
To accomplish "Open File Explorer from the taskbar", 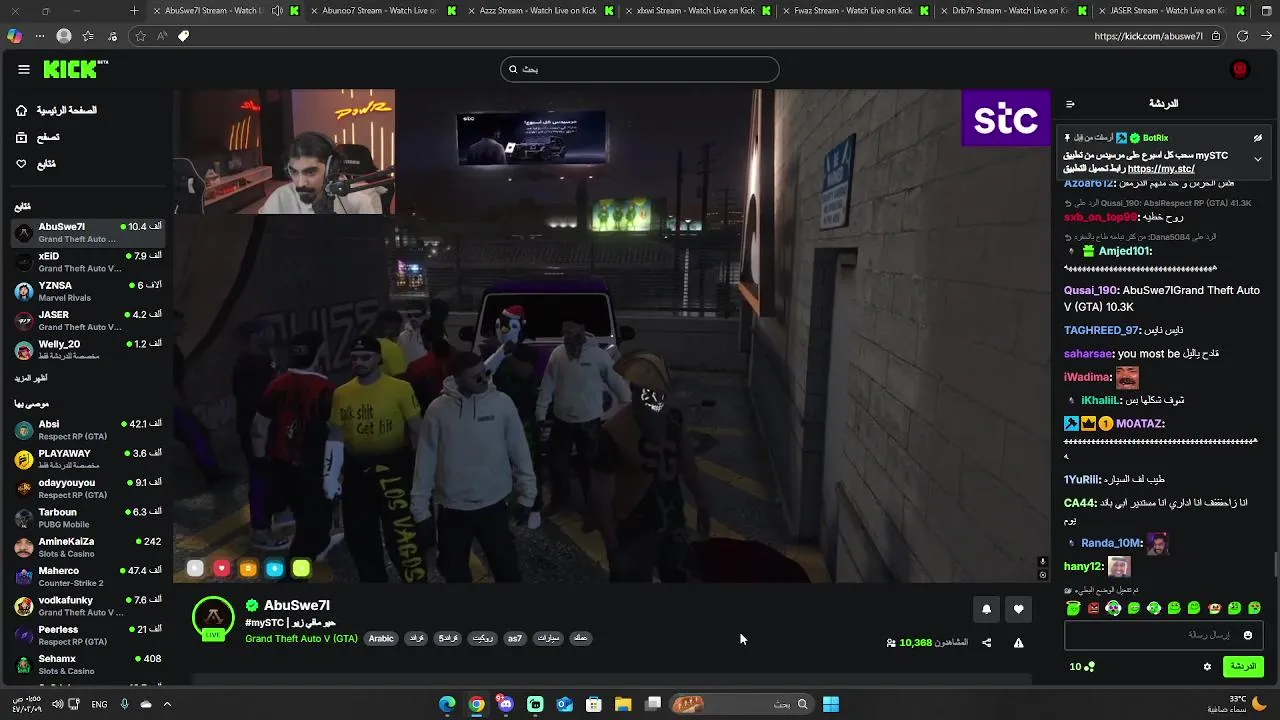I will (x=623, y=704).
